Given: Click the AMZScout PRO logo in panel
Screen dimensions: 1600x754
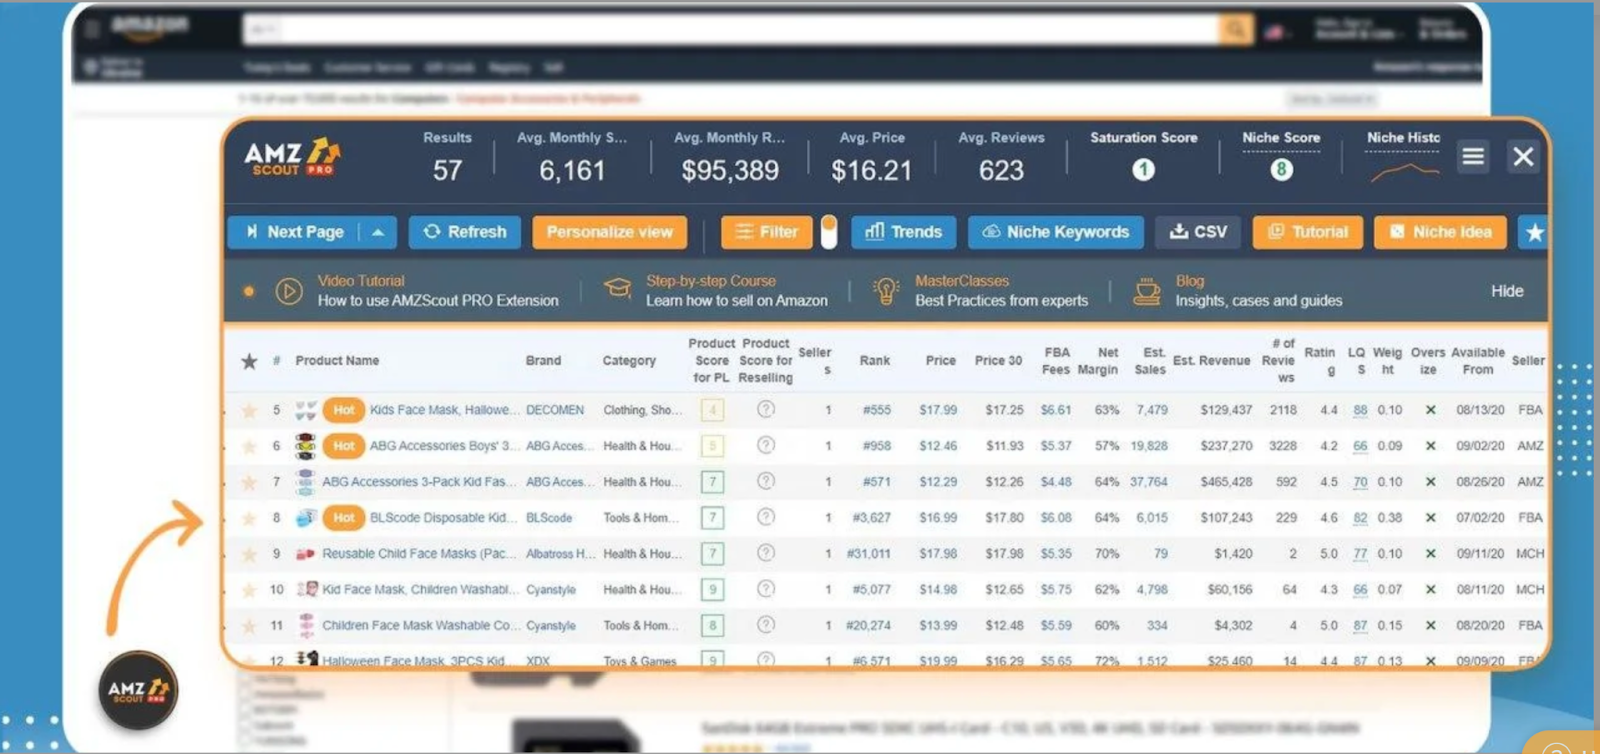Looking at the screenshot, I should click(x=292, y=157).
